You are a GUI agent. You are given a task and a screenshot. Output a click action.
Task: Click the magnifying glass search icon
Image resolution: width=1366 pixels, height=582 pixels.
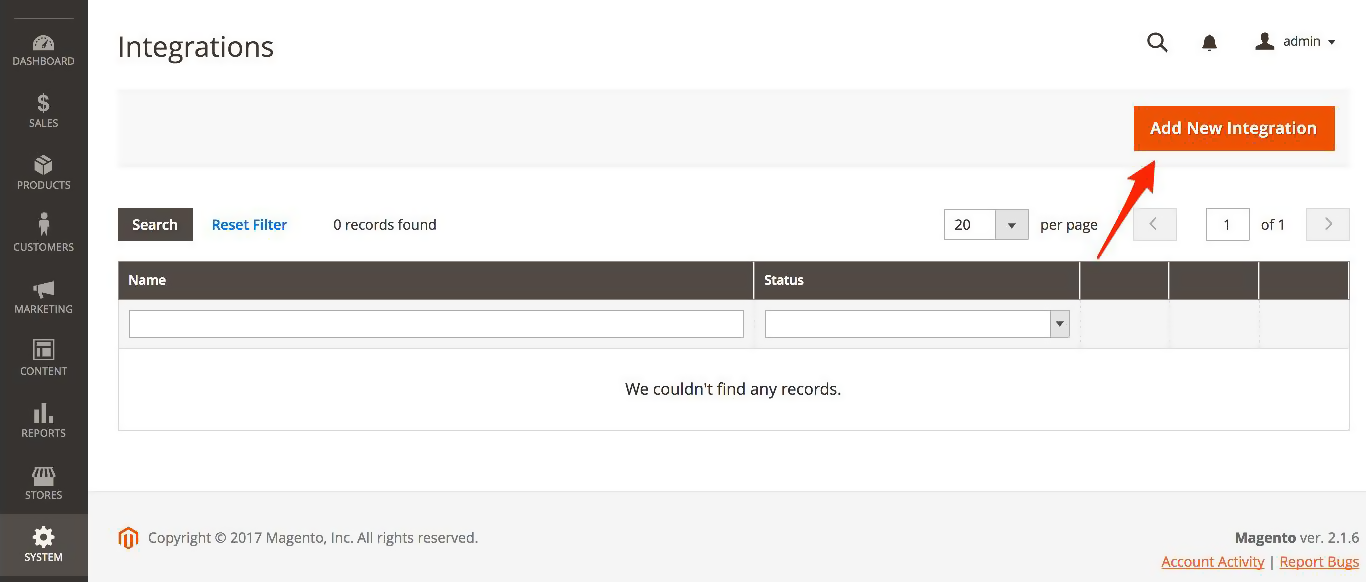click(1157, 42)
